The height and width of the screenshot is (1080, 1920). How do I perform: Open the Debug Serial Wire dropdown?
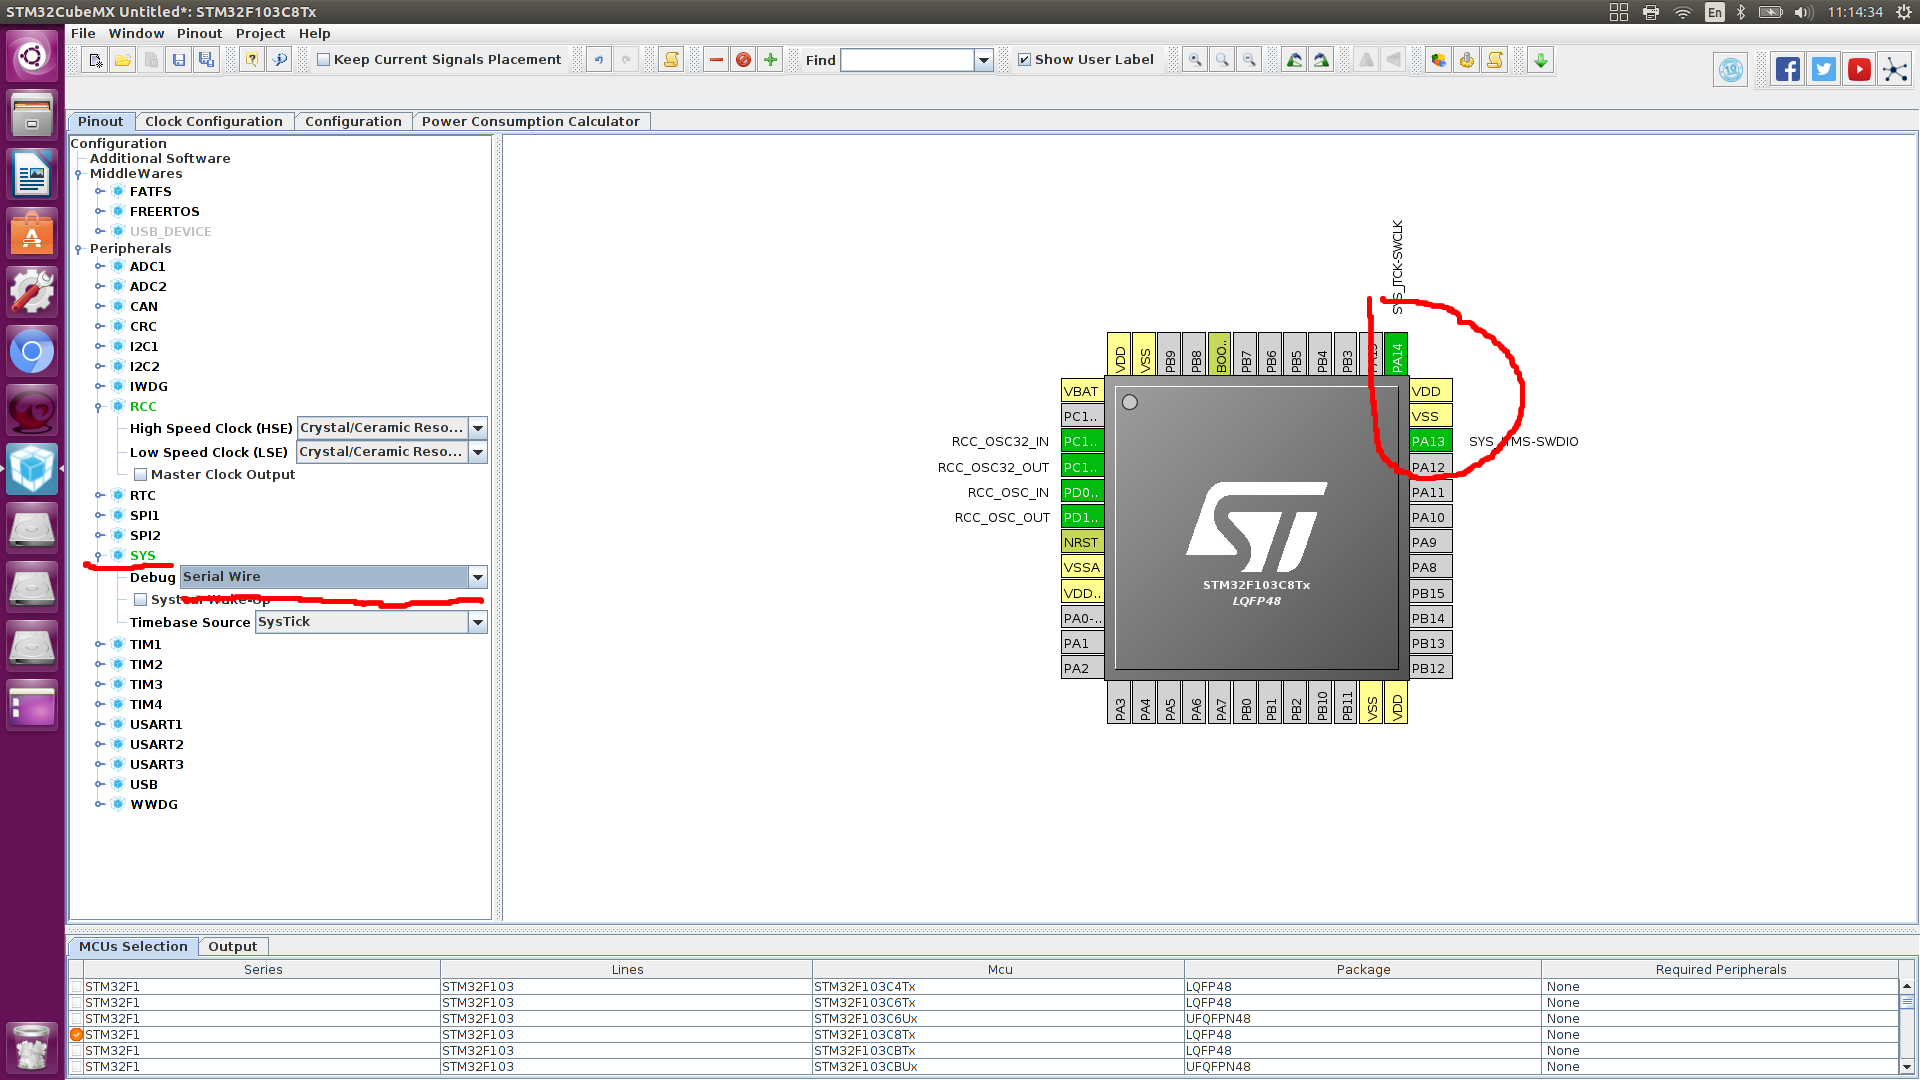click(x=478, y=577)
